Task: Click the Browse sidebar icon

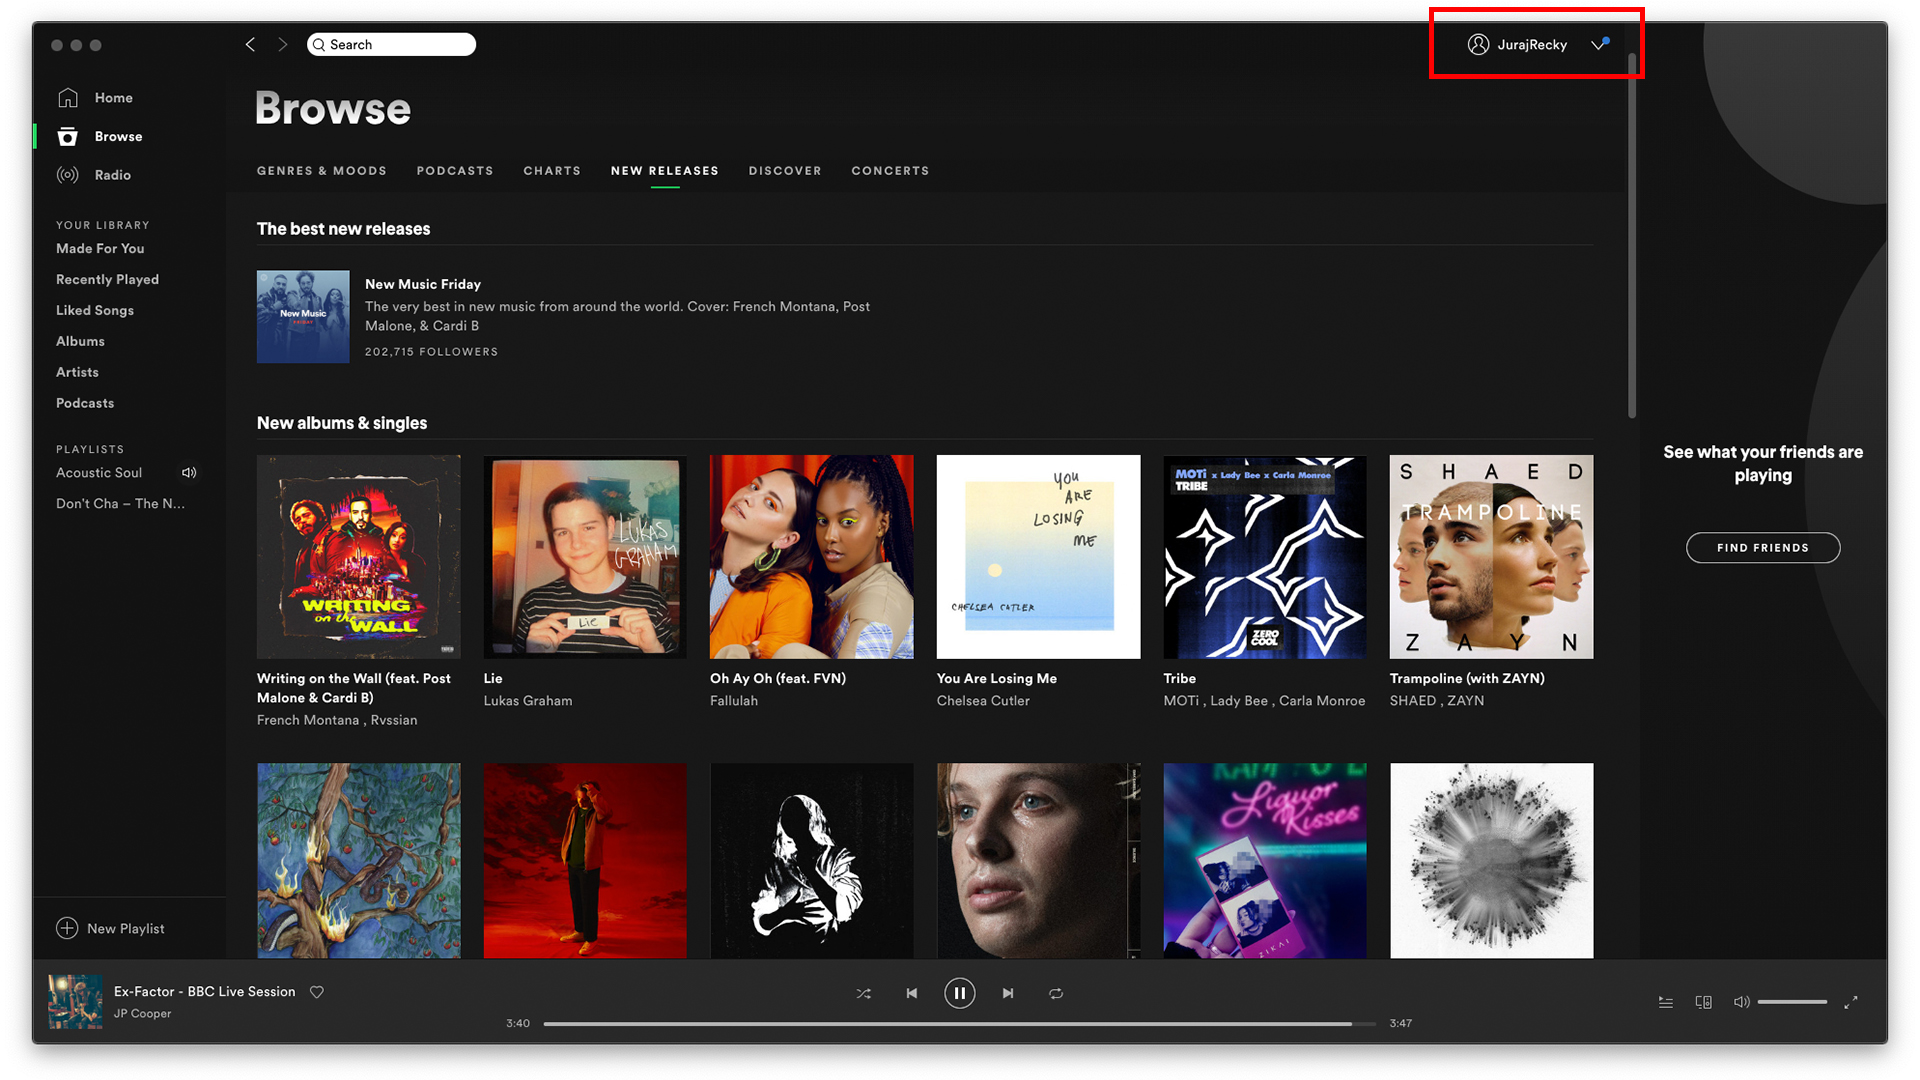Action: (68, 137)
